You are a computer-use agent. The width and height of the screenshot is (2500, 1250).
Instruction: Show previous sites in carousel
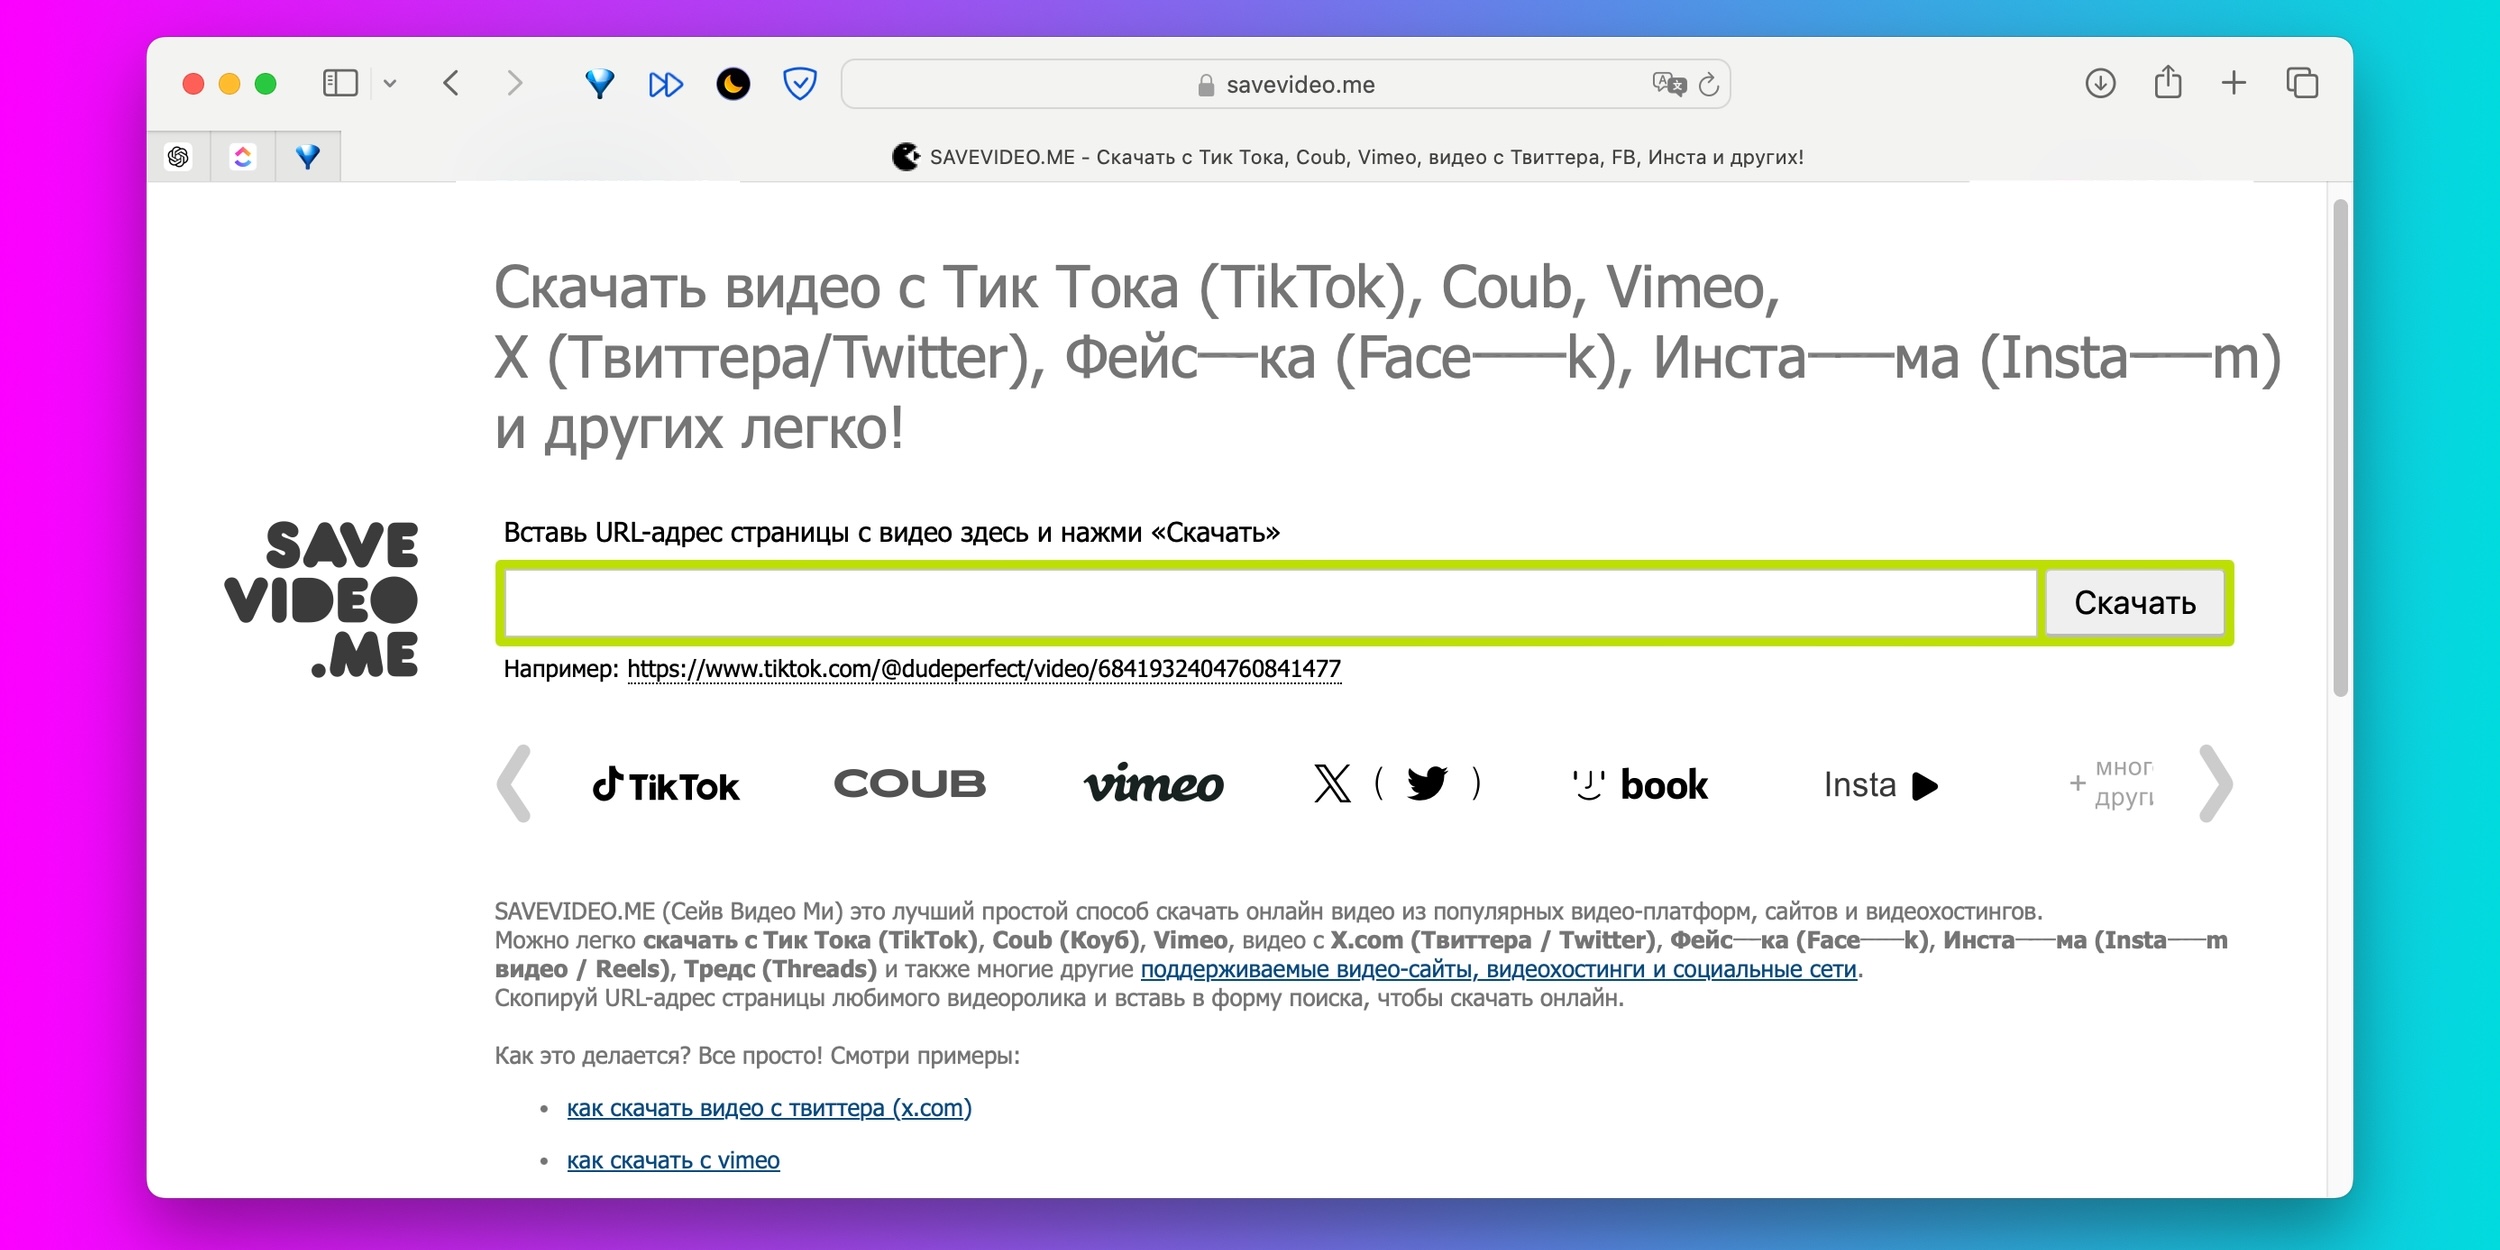pos(514,784)
